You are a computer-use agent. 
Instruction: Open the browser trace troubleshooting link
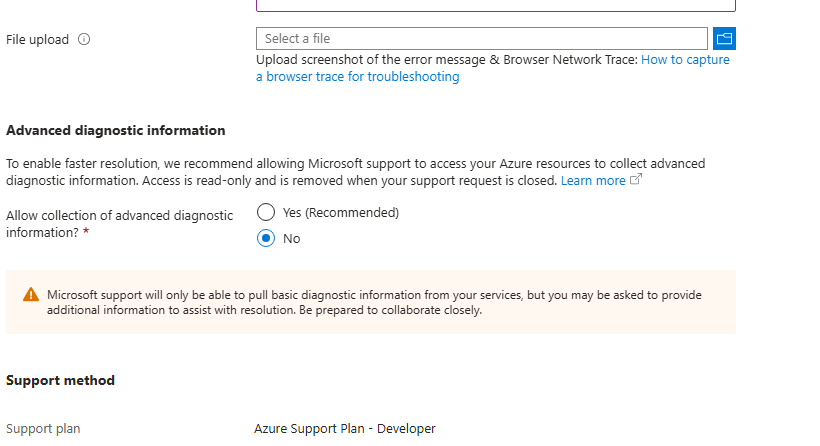(x=493, y=68)
